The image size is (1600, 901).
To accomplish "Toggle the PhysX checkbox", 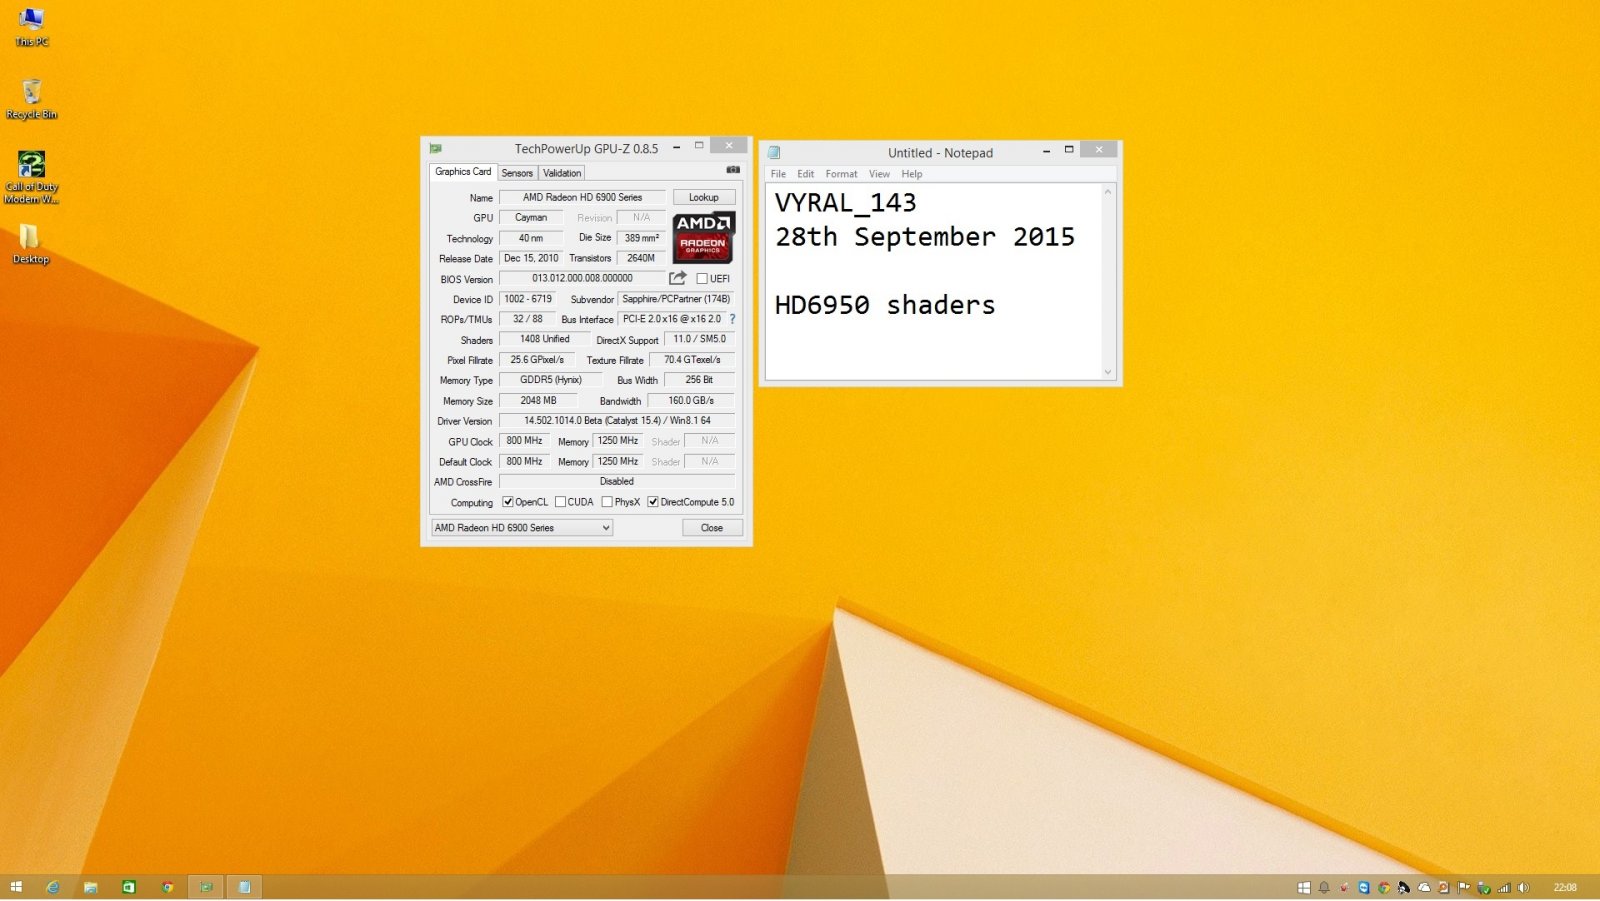I will coord(607,502).
